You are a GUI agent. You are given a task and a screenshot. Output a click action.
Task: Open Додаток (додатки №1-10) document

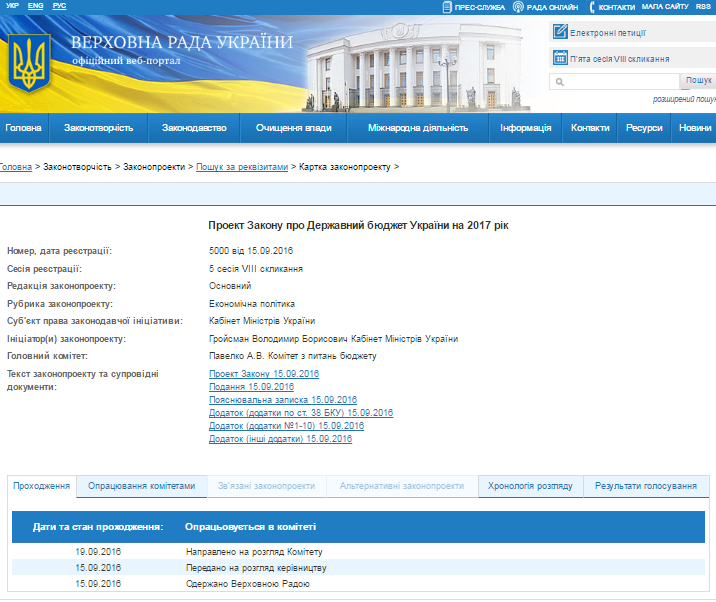click(286, 426)
